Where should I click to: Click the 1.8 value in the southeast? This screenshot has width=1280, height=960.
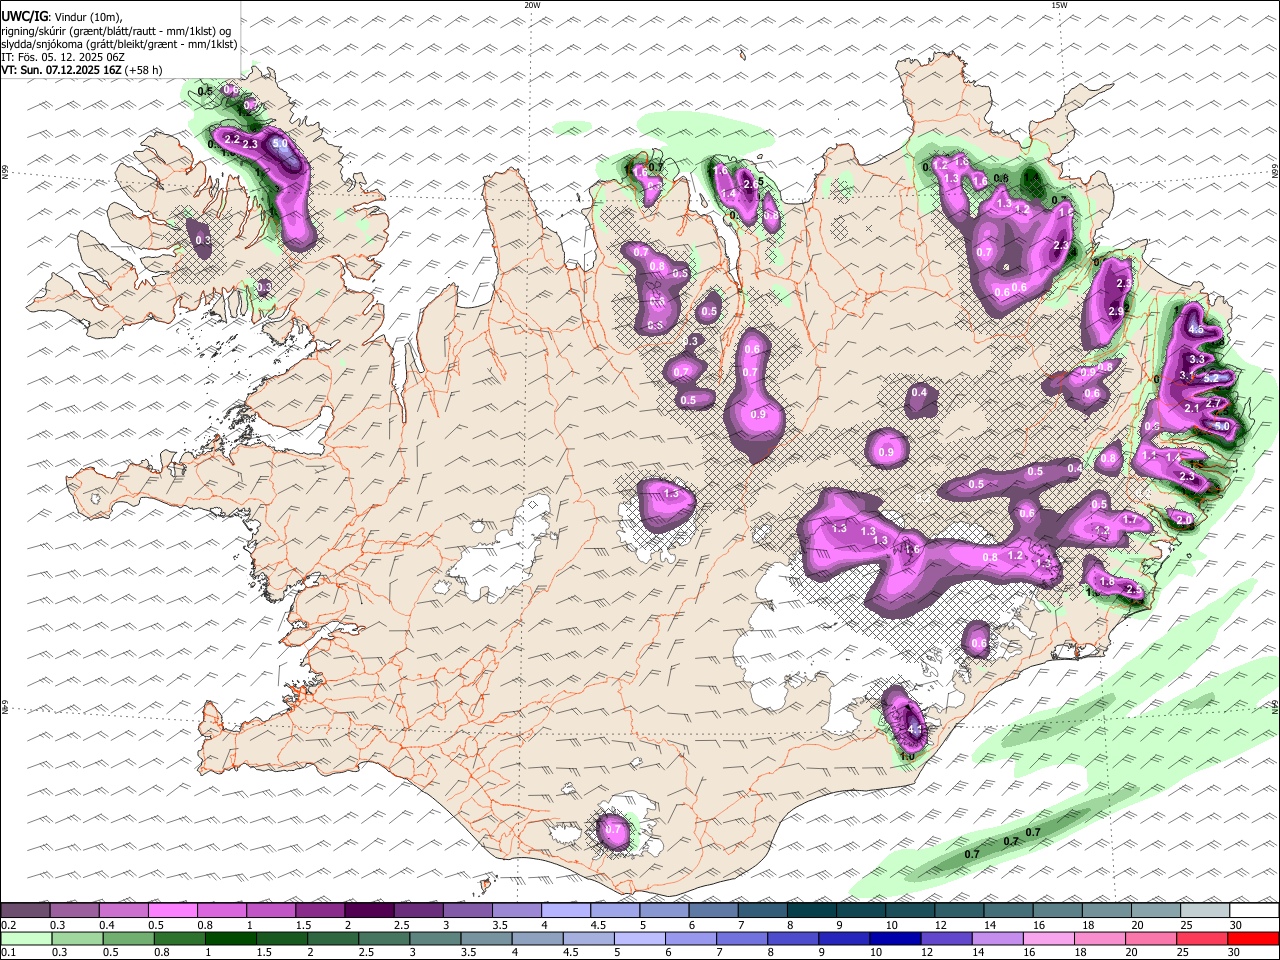tap(1107, 582)
